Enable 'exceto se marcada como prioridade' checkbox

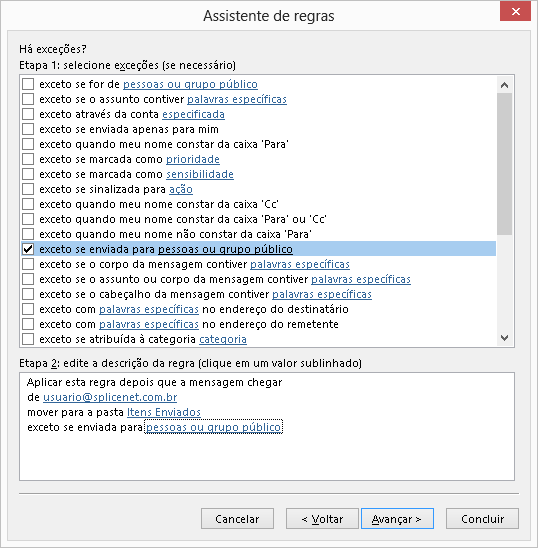(x=28, y=159)
